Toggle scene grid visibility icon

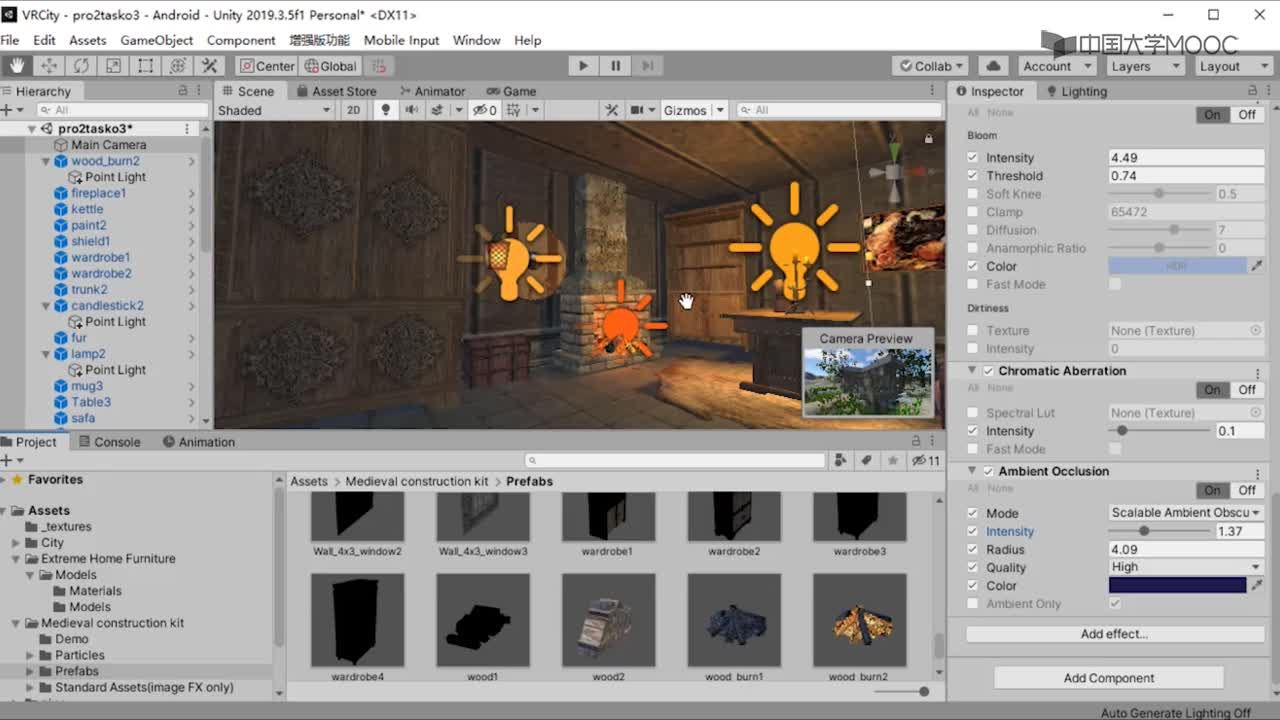[x=515, y=110]
